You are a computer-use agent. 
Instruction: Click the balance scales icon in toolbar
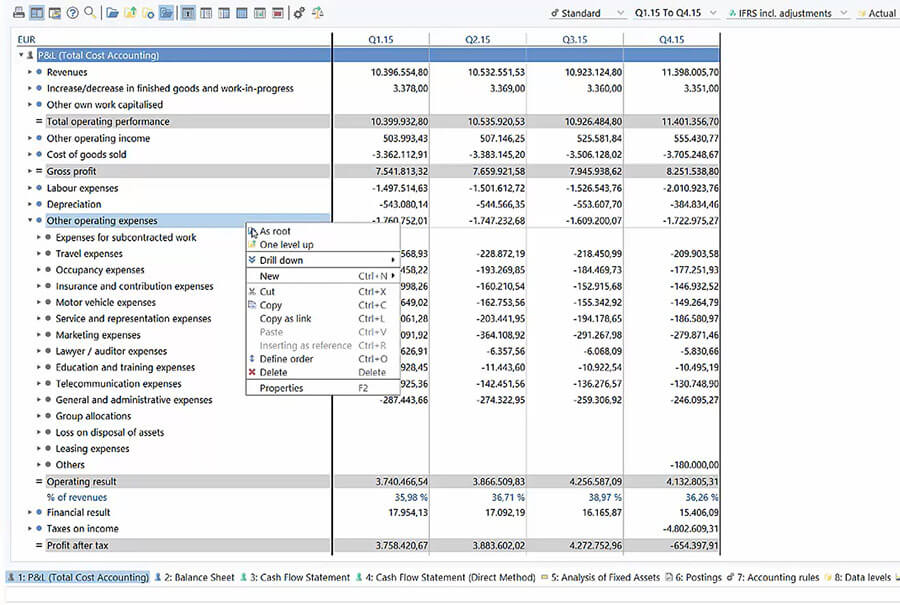[x=317, y=13]
